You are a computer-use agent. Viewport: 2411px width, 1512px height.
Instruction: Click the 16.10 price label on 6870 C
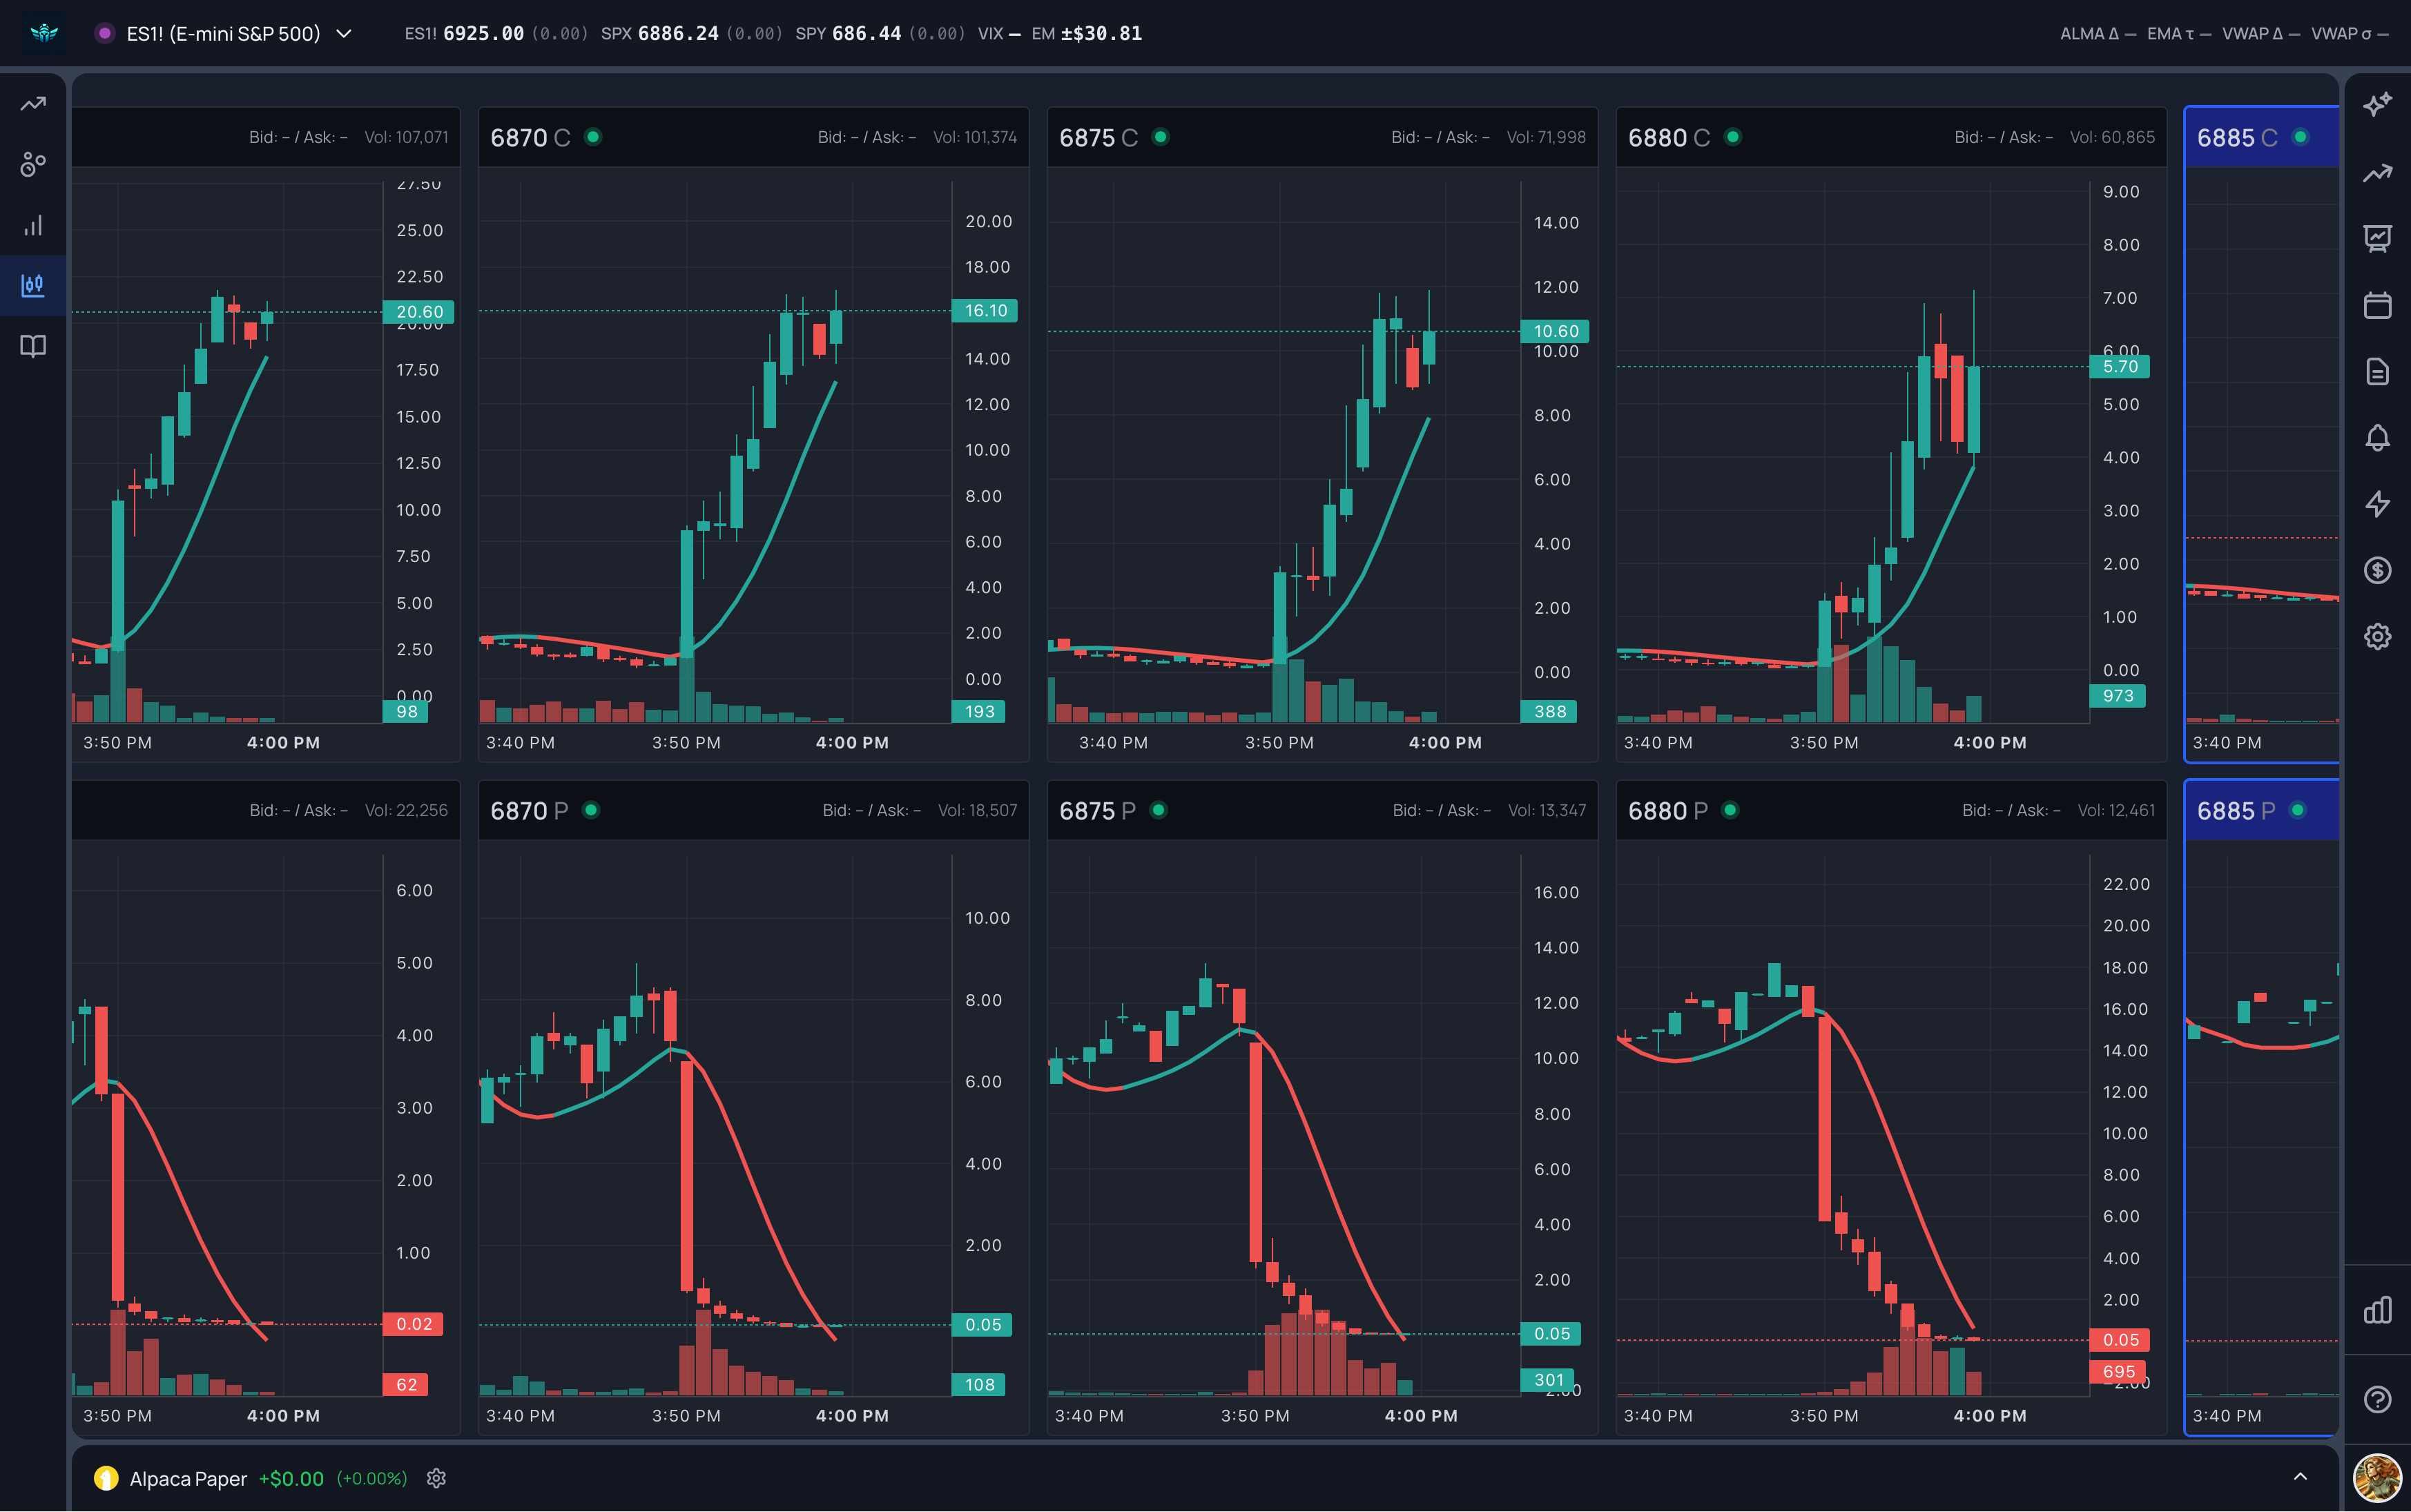click(x=985, y=311)
